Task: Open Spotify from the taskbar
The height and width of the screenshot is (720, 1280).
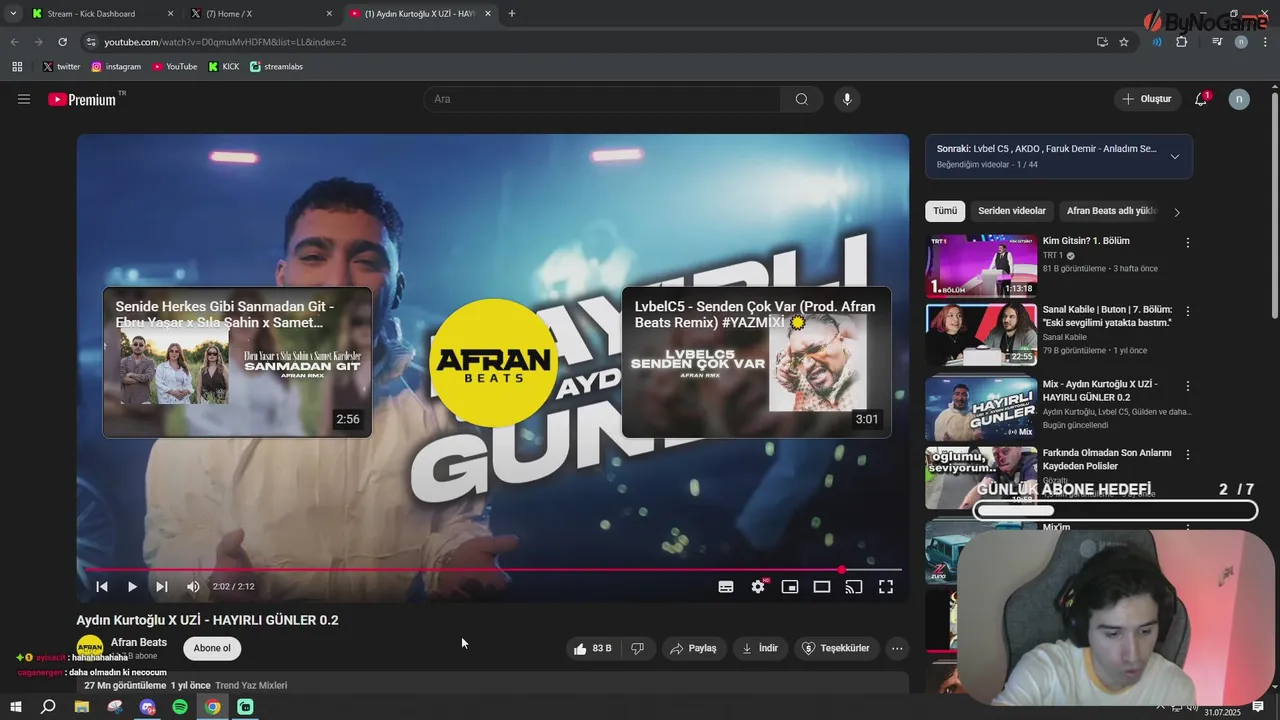Action: pos(180,707)
